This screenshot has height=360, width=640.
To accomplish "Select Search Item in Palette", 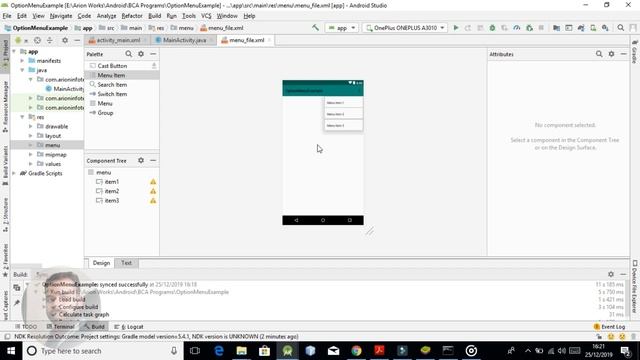I will 122,84.
